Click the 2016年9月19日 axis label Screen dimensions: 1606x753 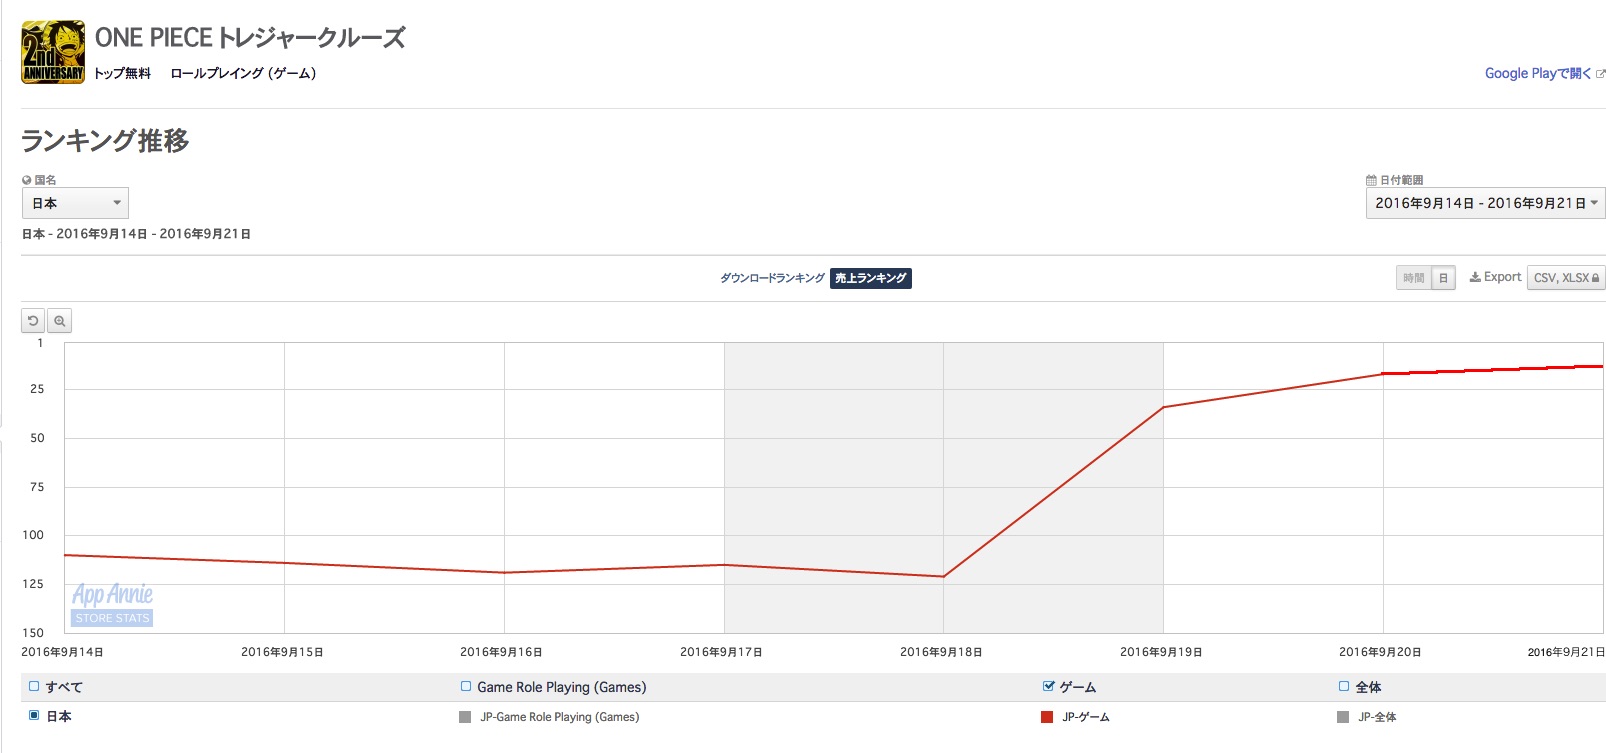click(x=1161, y=652)
